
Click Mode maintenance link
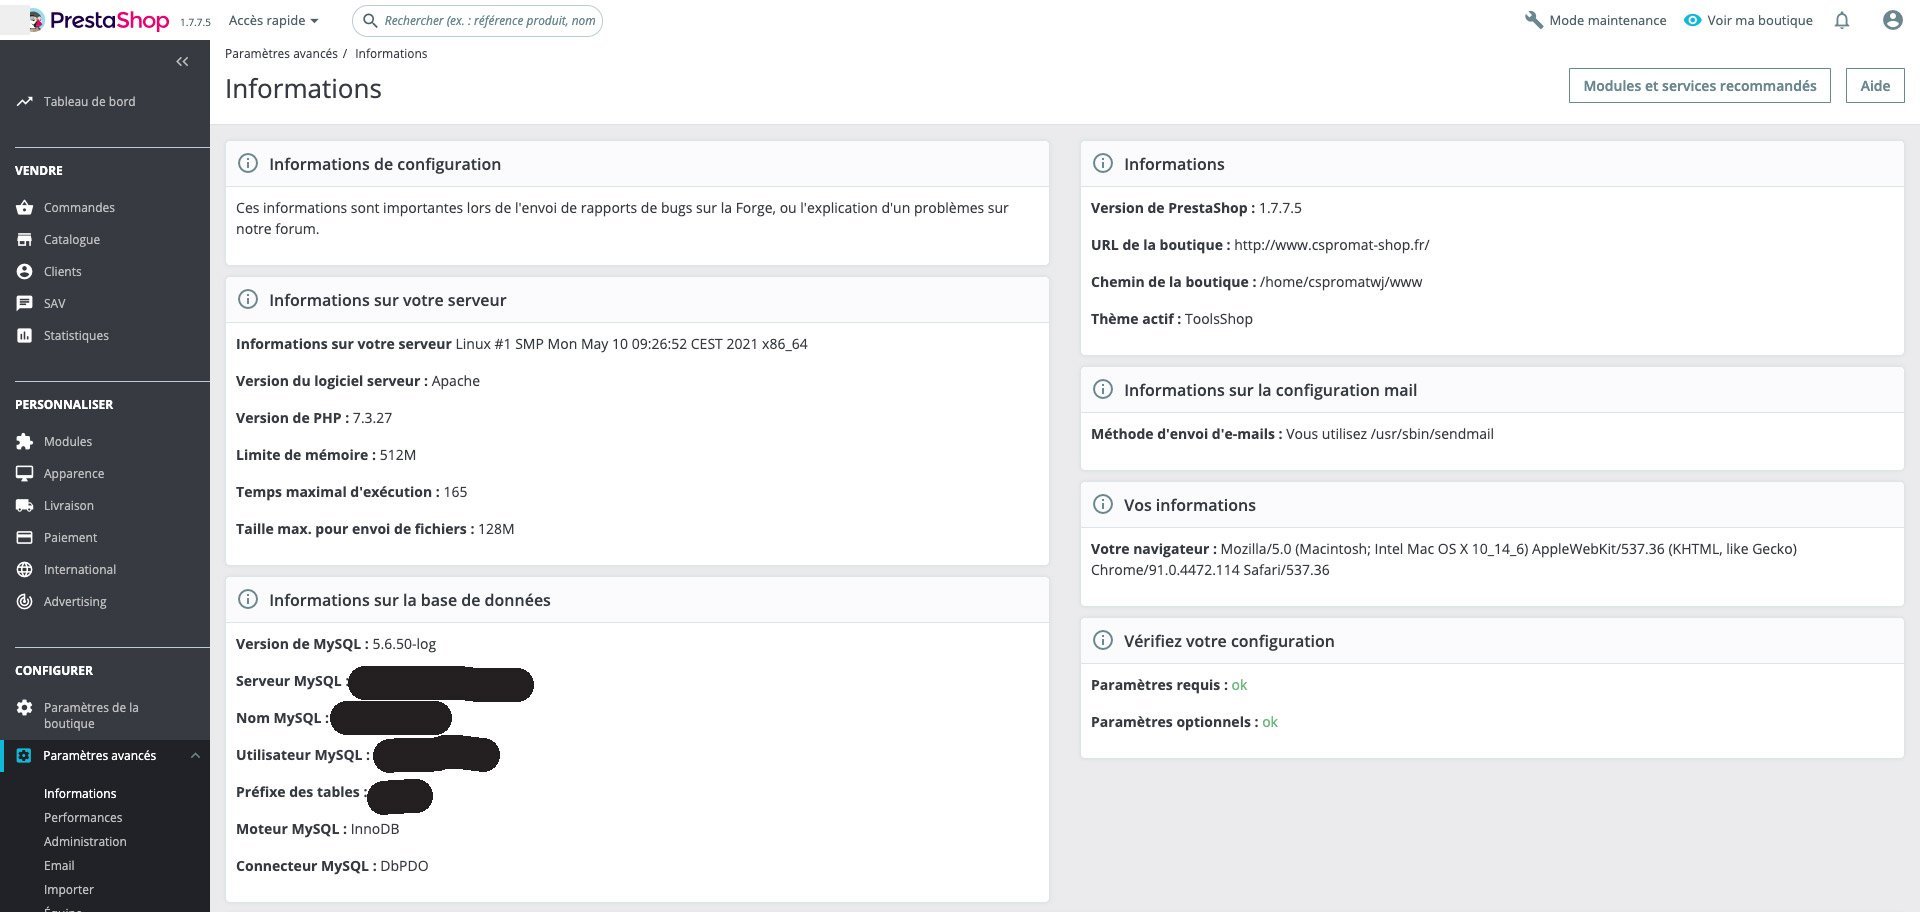(1608, 20)
